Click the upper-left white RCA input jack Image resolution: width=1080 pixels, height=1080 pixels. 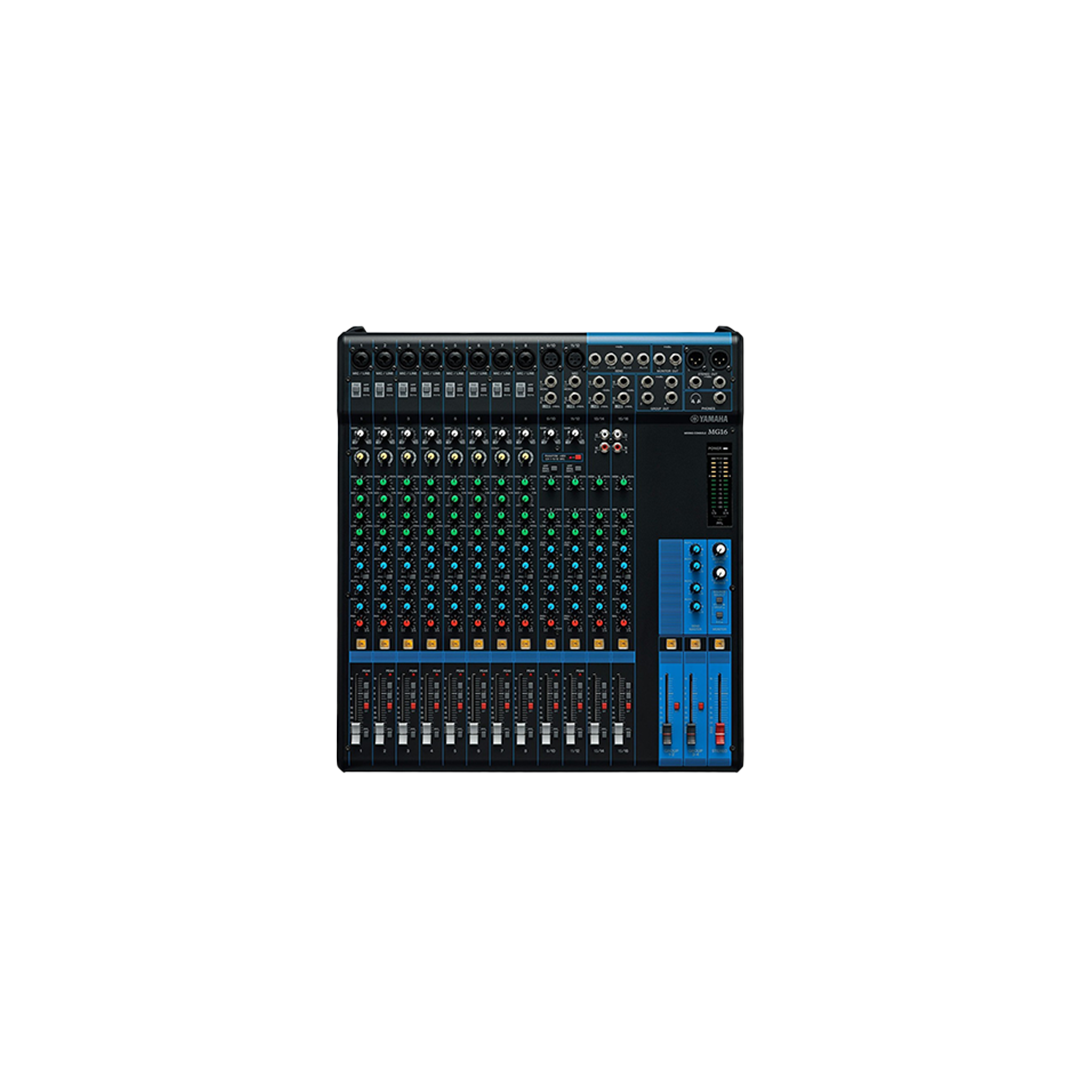[x=604, y=435]
